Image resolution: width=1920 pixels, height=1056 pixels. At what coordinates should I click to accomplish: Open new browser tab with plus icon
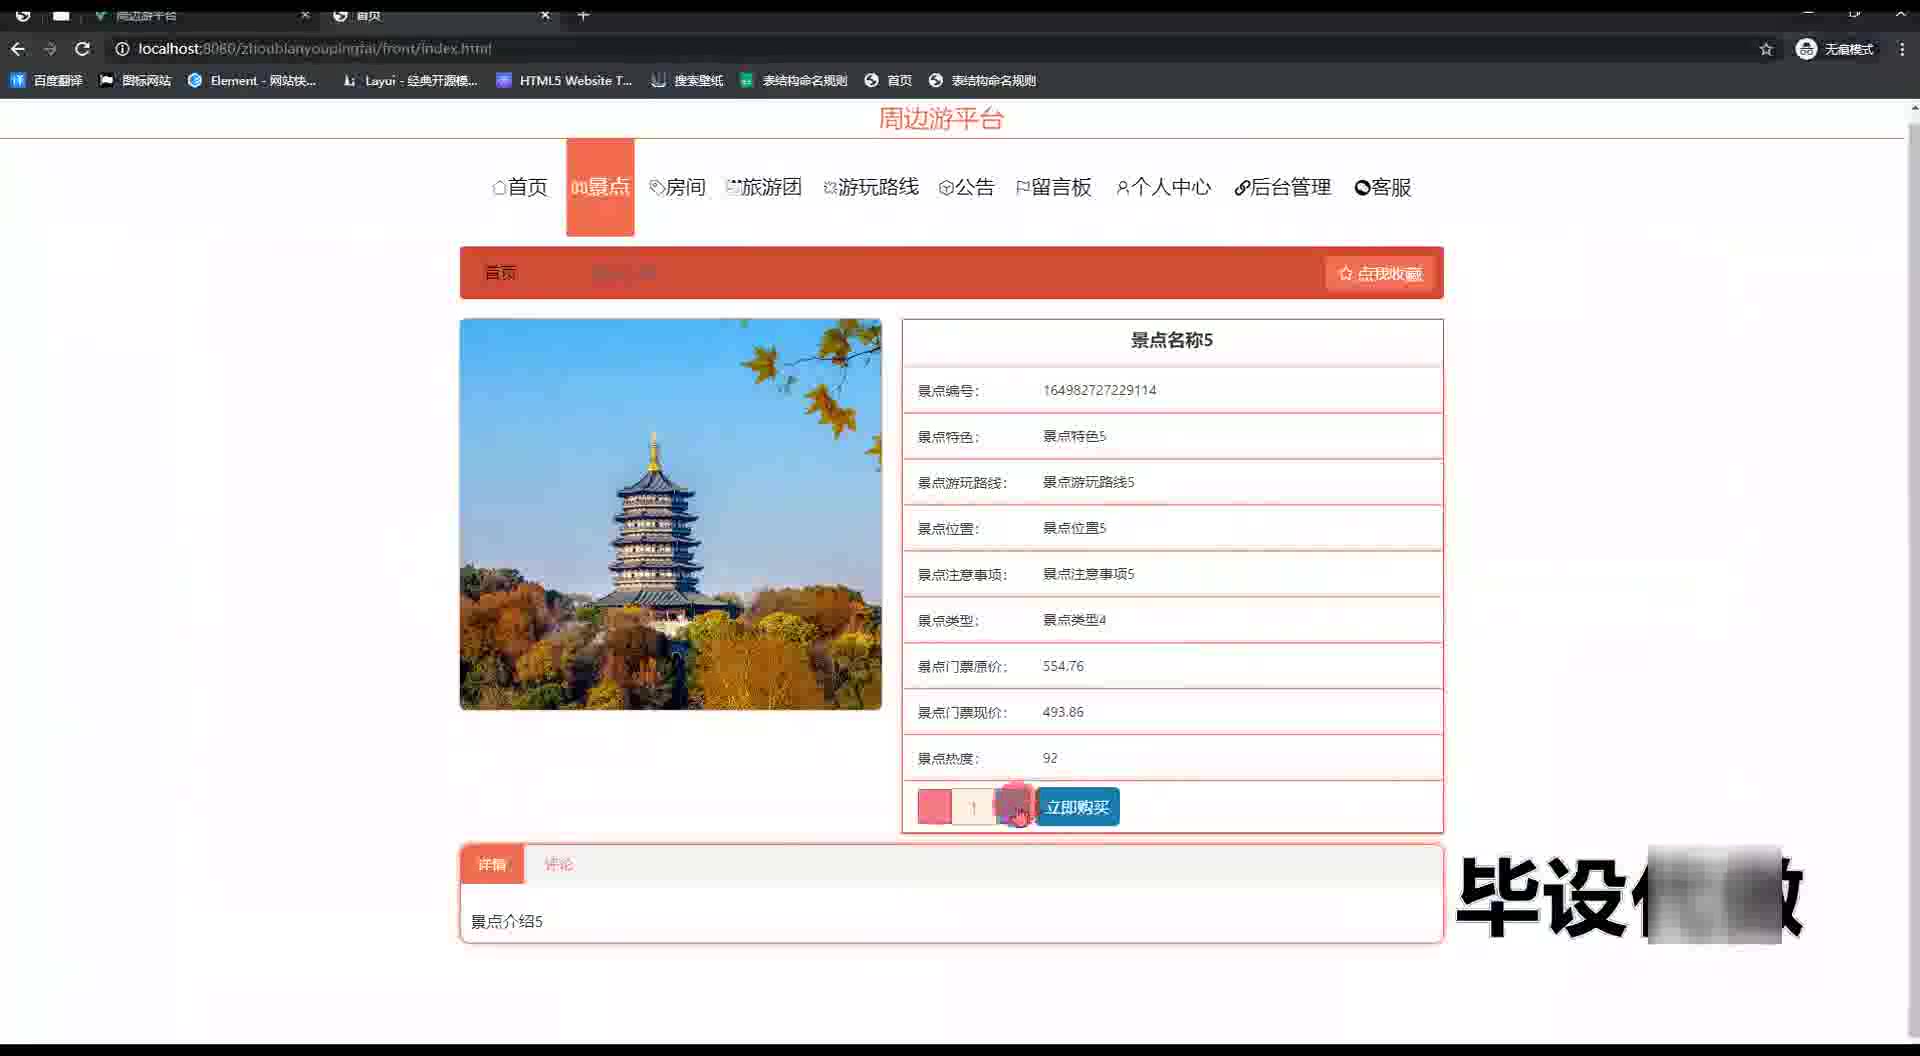click(584, 15)
